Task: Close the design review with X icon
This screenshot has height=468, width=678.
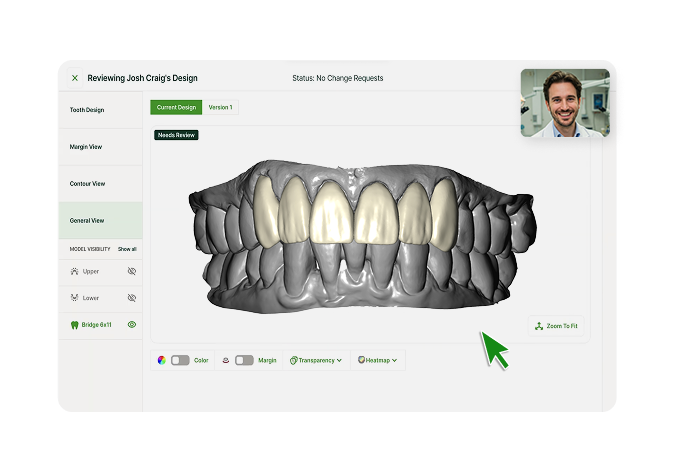Action: tap(74, 78)
